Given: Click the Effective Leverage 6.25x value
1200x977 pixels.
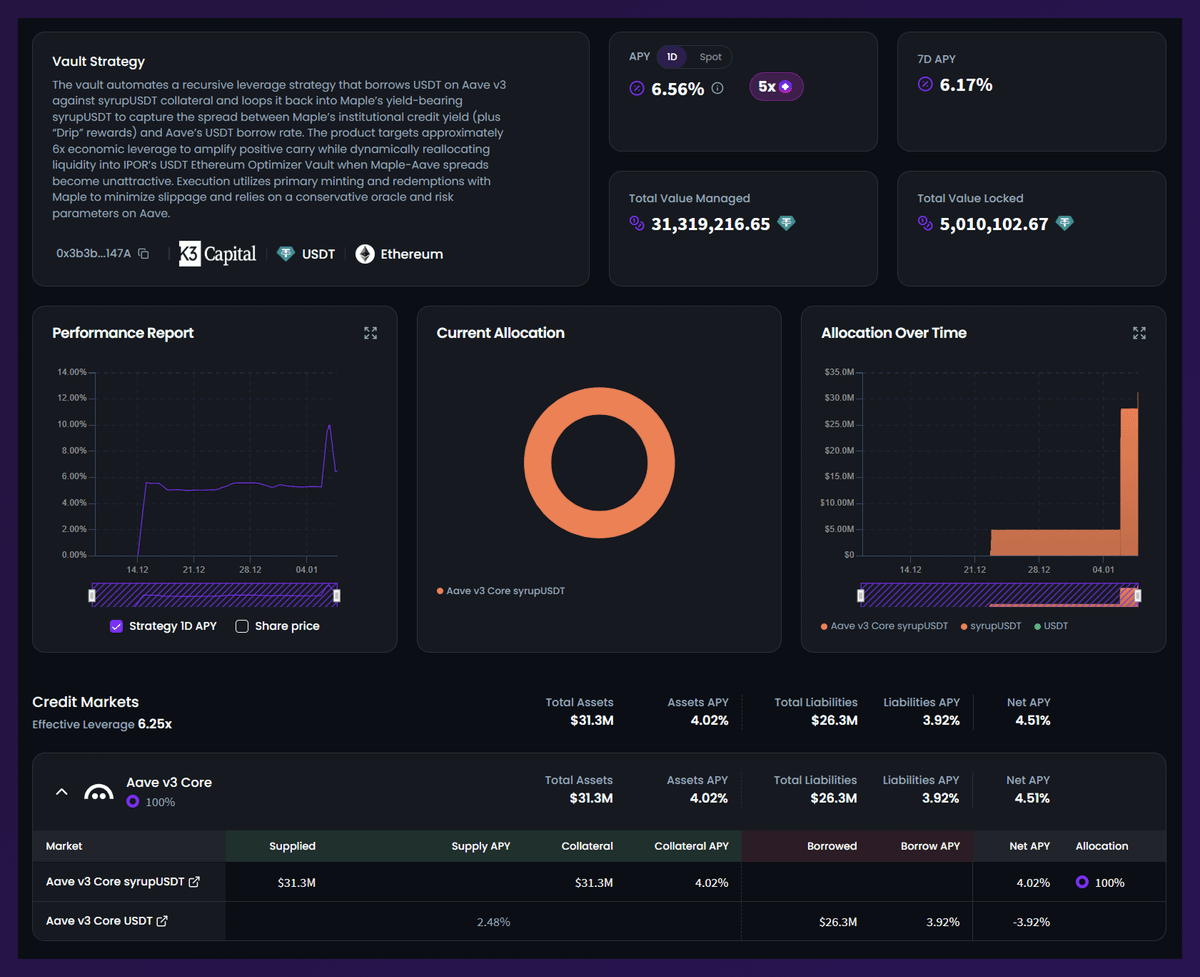Looking at the screenshot, I should [x=155, y=724].
